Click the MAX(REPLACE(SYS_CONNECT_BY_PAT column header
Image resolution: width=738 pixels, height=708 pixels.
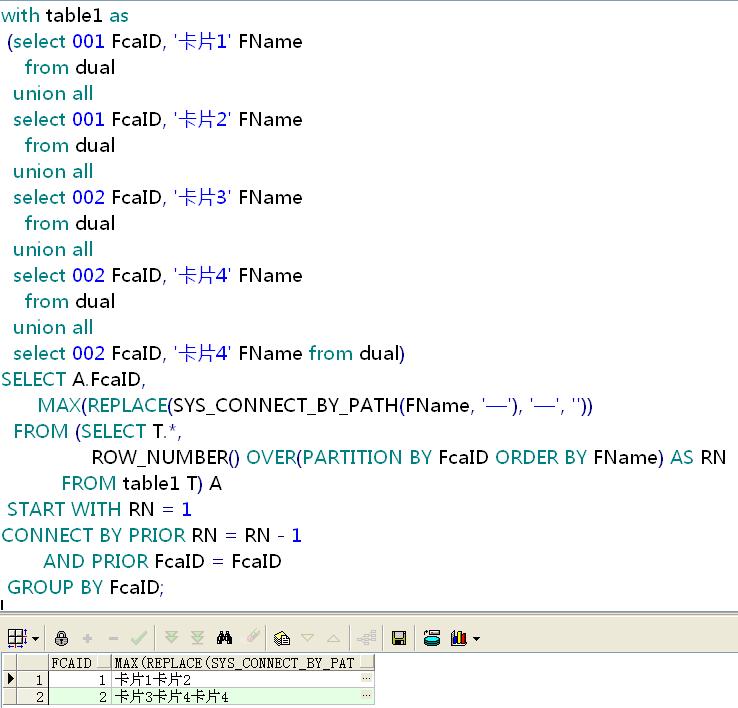tap(242, 663)
